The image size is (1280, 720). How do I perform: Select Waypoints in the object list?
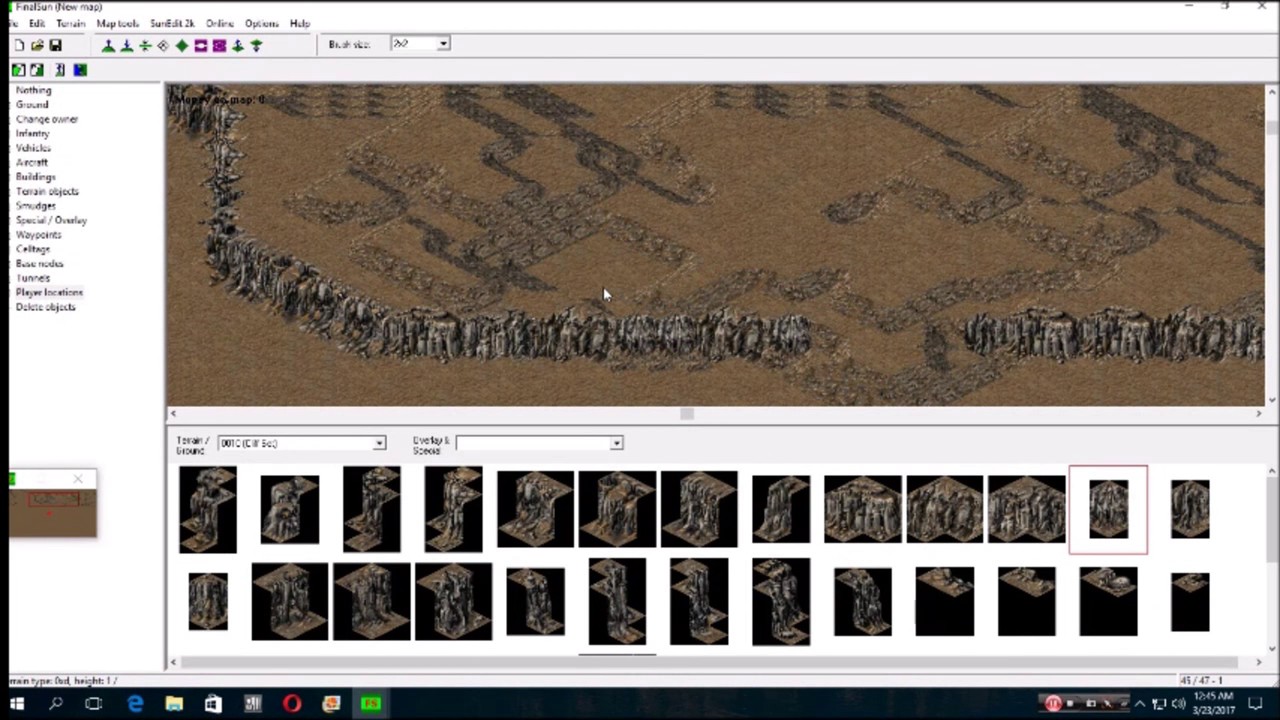coord(38,235)
